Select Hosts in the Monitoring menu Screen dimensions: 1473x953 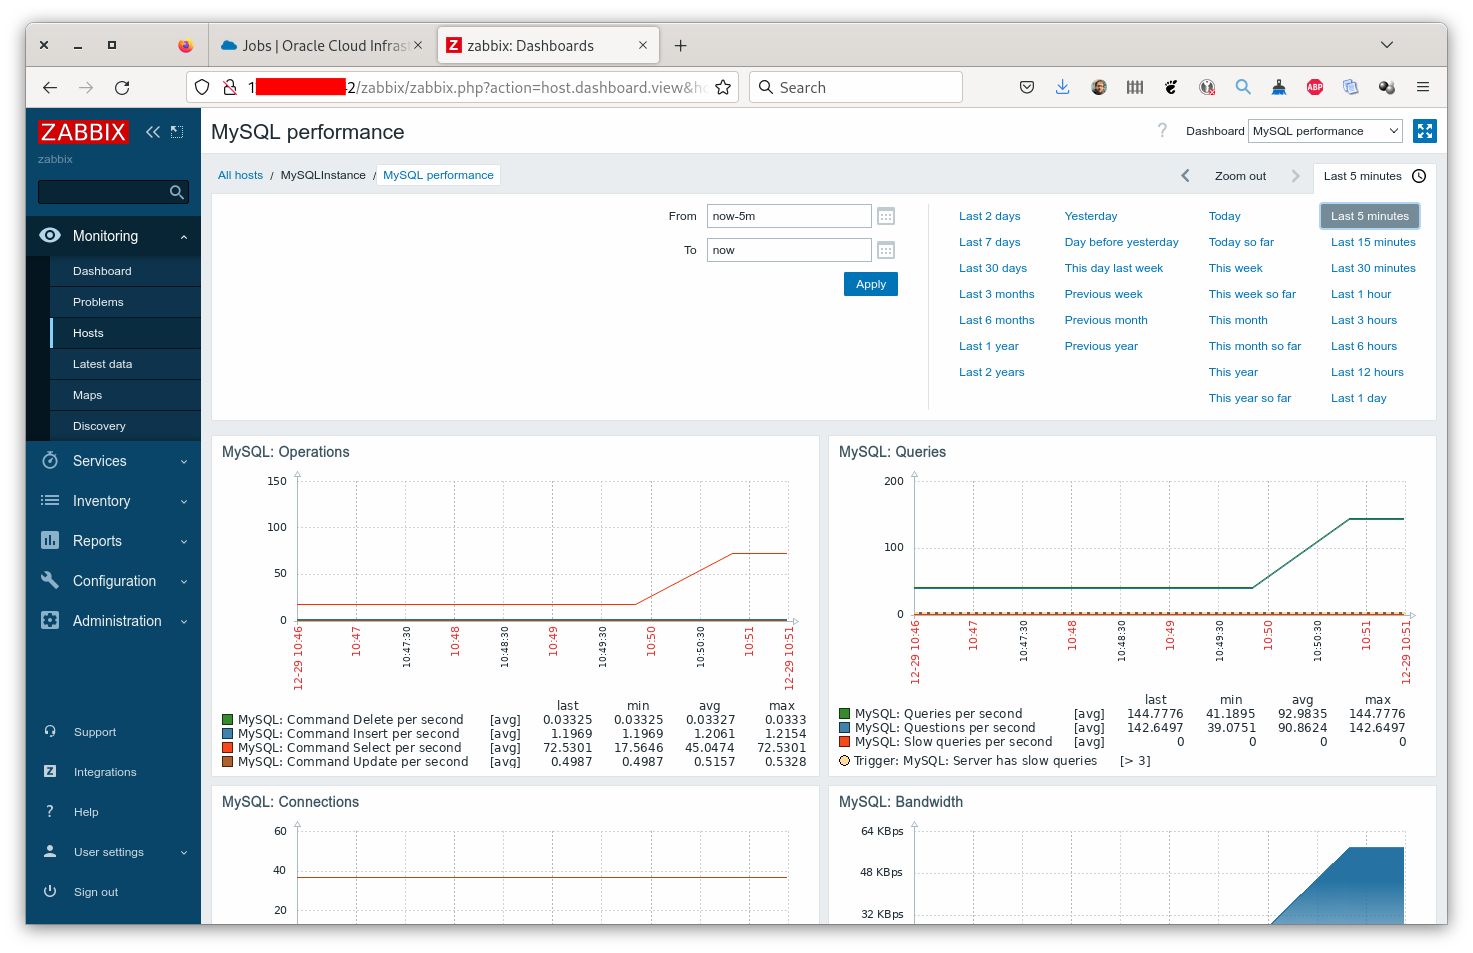88,332
